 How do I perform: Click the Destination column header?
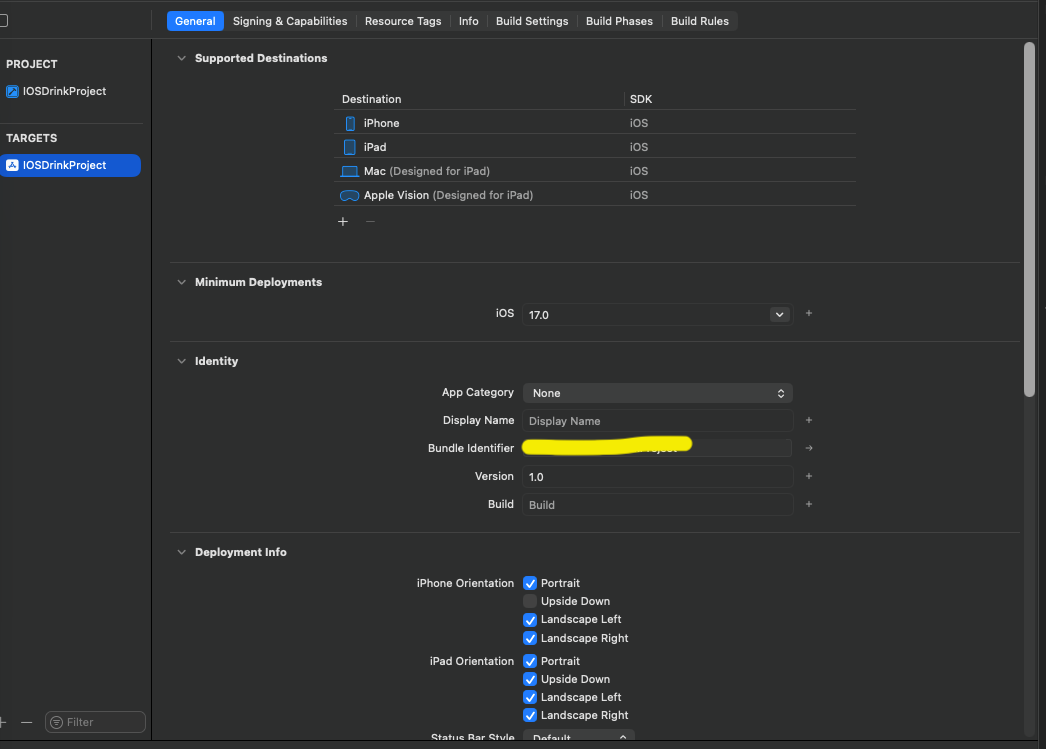[x=372, y=99]
